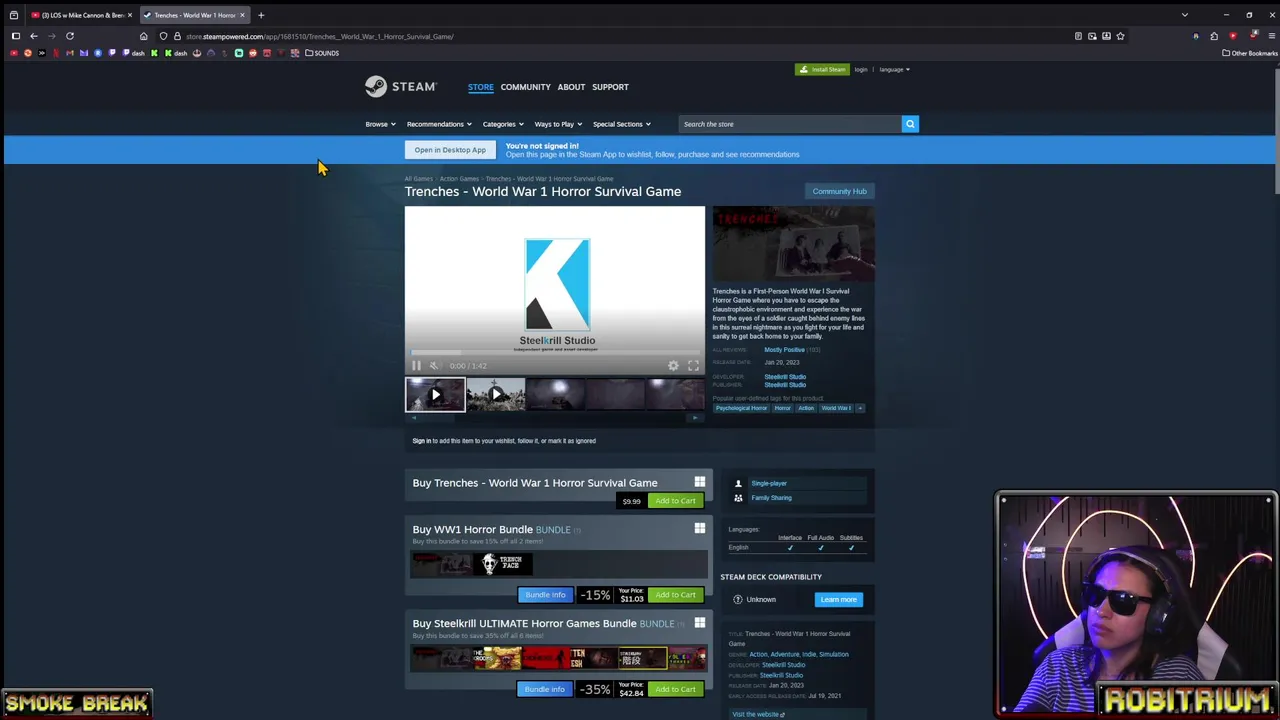This screenshot has width=1280, height=720.
Task: Open the ABOUT page
Action: point(571,87)
